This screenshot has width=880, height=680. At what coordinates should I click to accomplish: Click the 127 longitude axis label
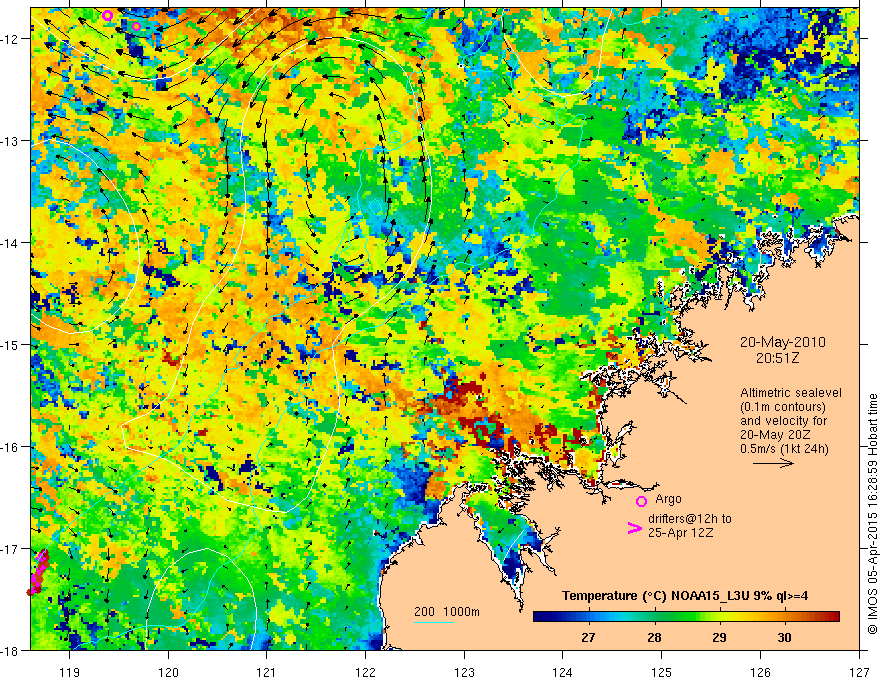pos(859,672)
